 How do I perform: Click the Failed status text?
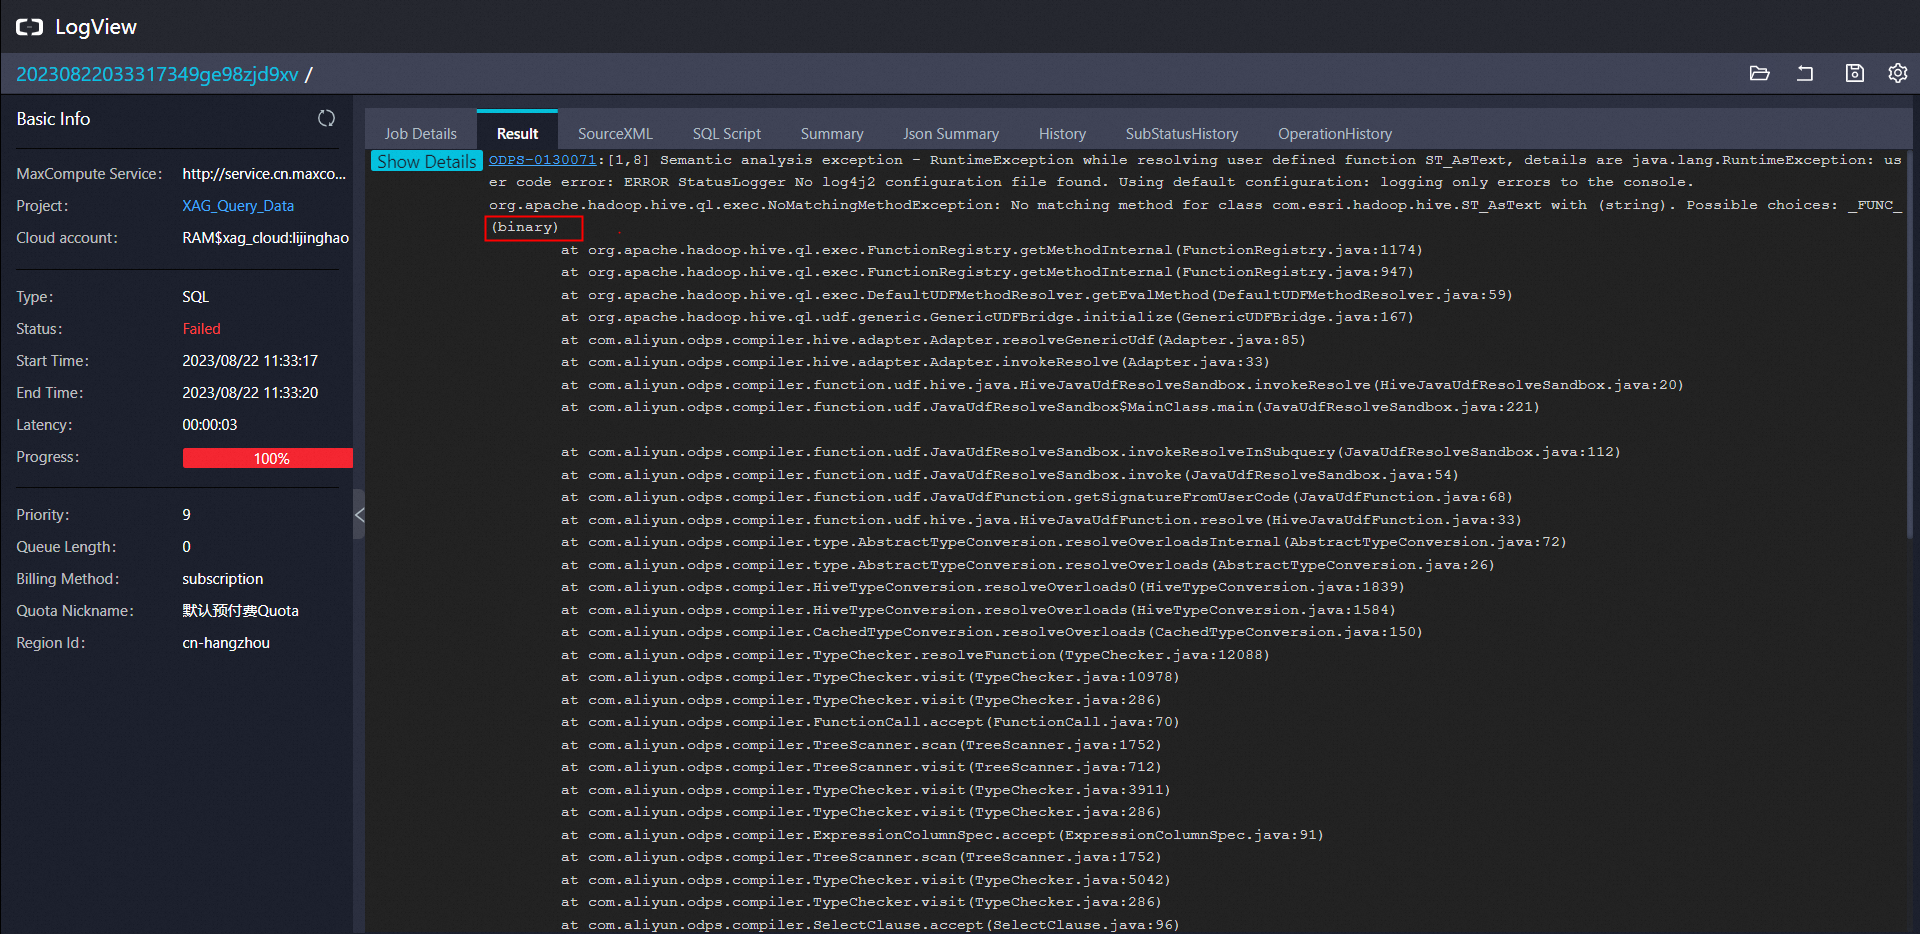[201, 328]
